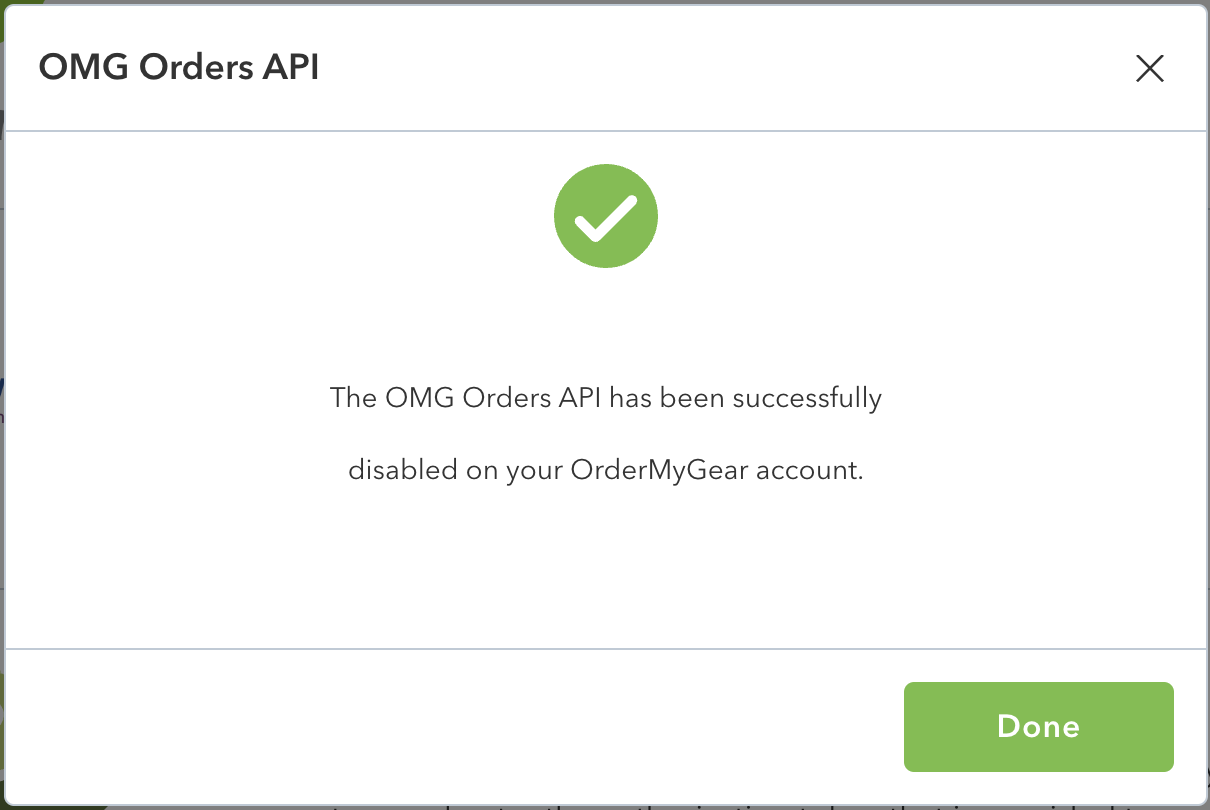Click 'The OMG Orders API' phrase in the message
Viewport: 1210px width, 810px height.
point(467,398)
